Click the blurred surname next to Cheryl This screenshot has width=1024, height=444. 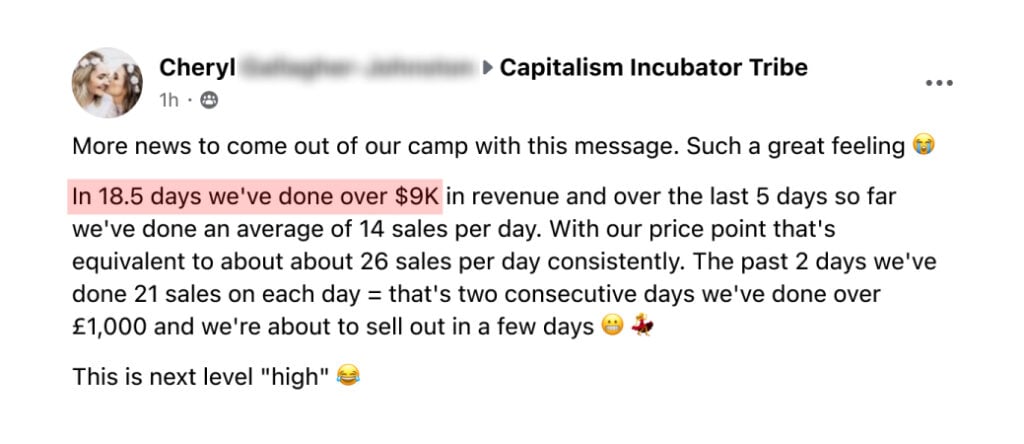click(x=358, y=67)
